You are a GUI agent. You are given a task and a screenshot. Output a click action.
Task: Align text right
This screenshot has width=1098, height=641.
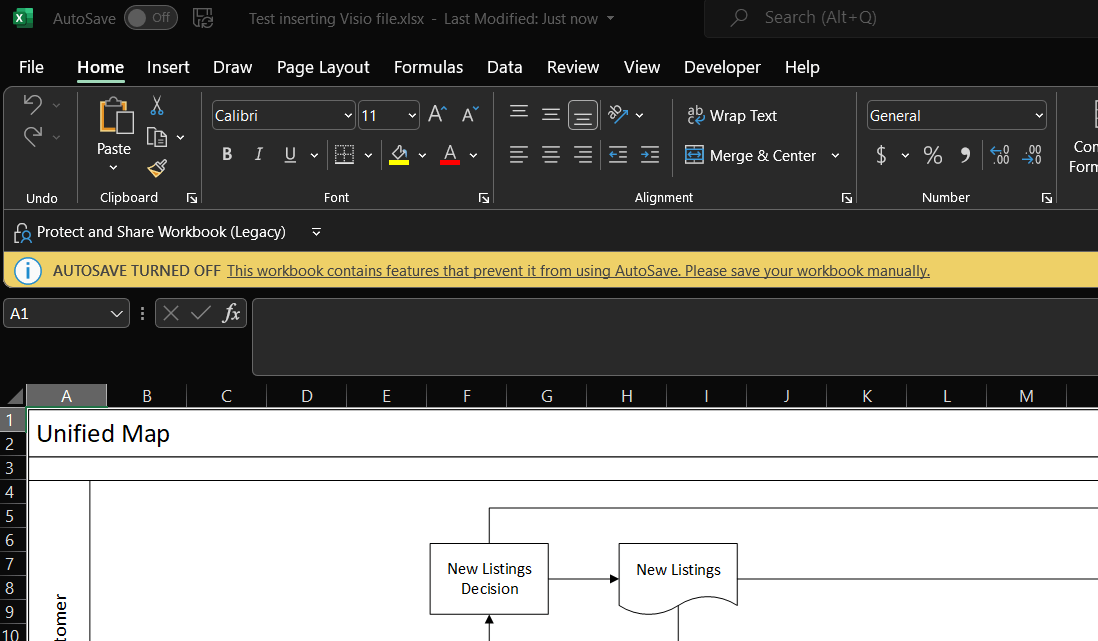pyautogui.click(x=583, y=155)
